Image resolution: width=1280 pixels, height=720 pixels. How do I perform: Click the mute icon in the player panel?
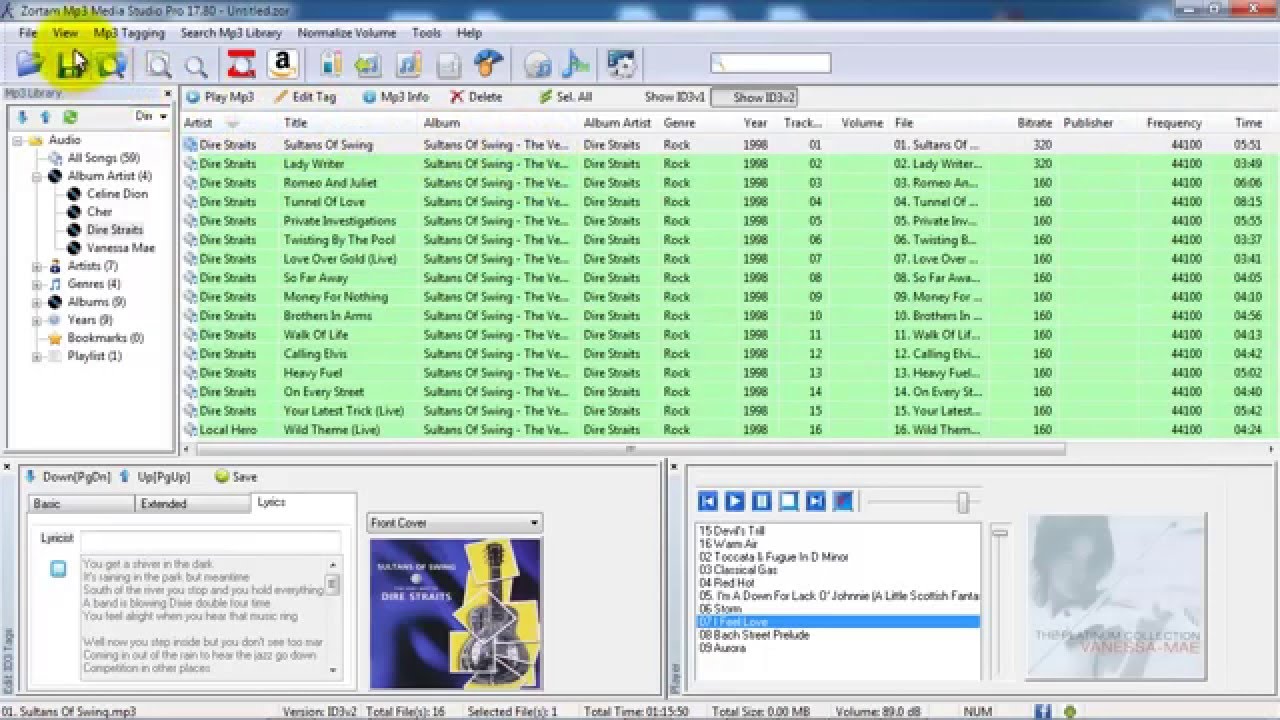pyautogui.click(x=843, y=501)
